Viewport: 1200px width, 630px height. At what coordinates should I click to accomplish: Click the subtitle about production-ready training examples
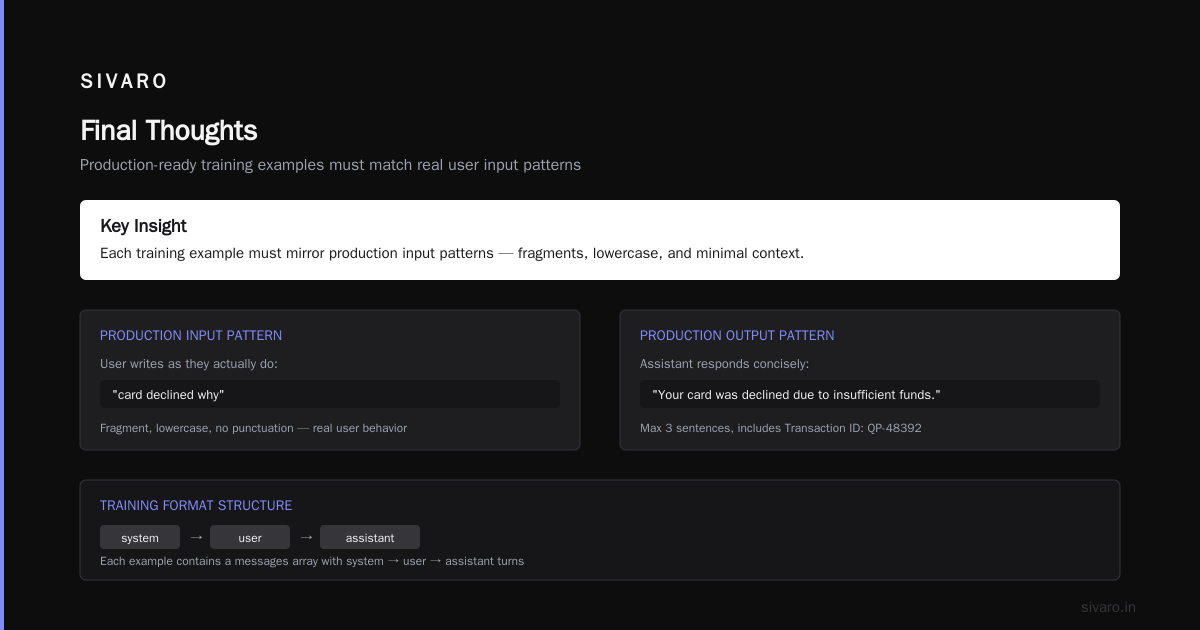(330, 165)
